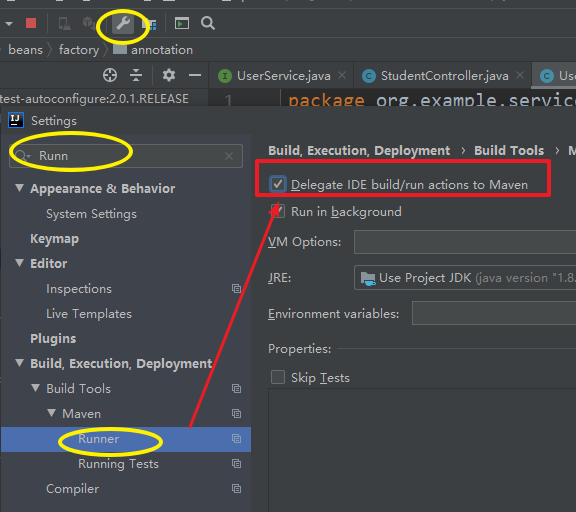Open Settings via the wrench icon
576x512 pixels.
point(123,24)
